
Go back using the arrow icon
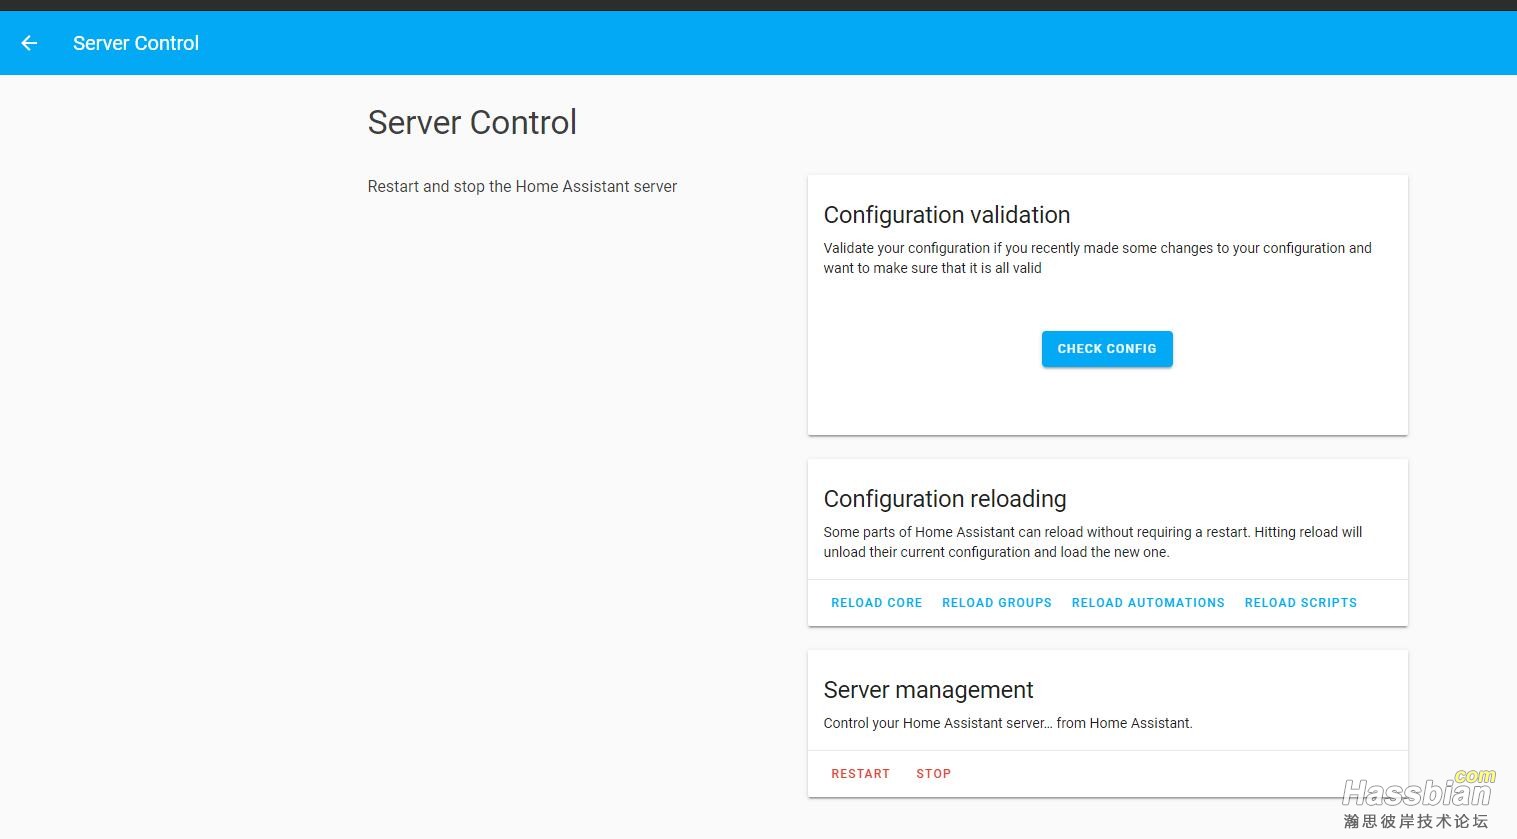click(29, 43)
